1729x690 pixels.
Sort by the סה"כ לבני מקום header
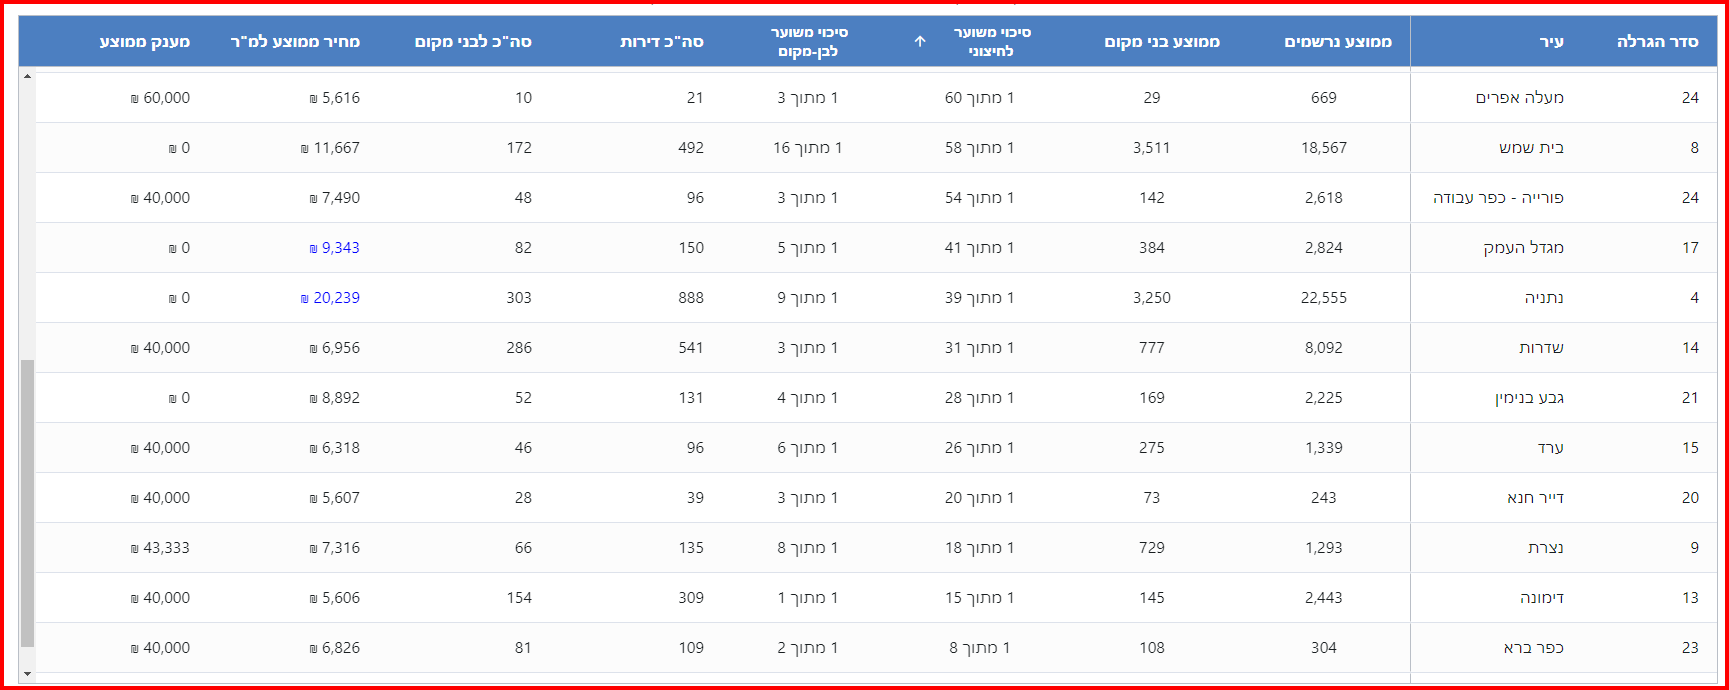pyautogui.click(x=473, y=42)
